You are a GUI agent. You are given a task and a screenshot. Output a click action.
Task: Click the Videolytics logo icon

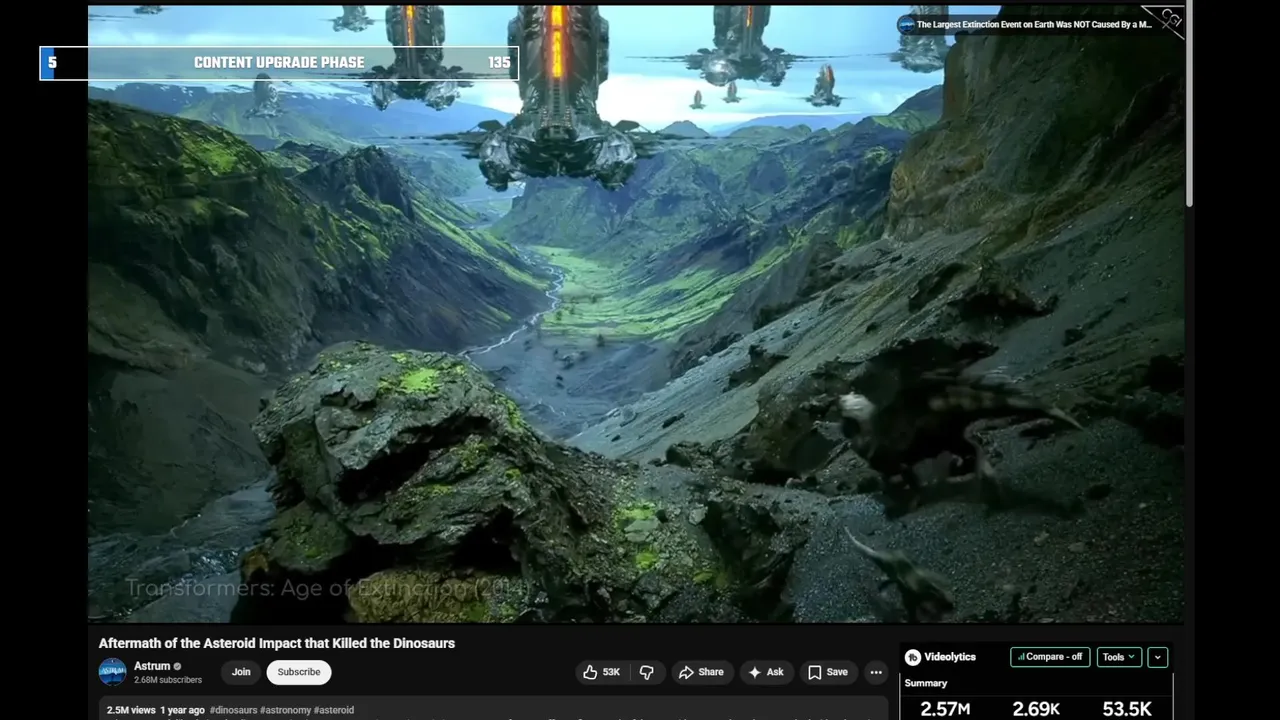pyautogui.click(x=913, y=657)
